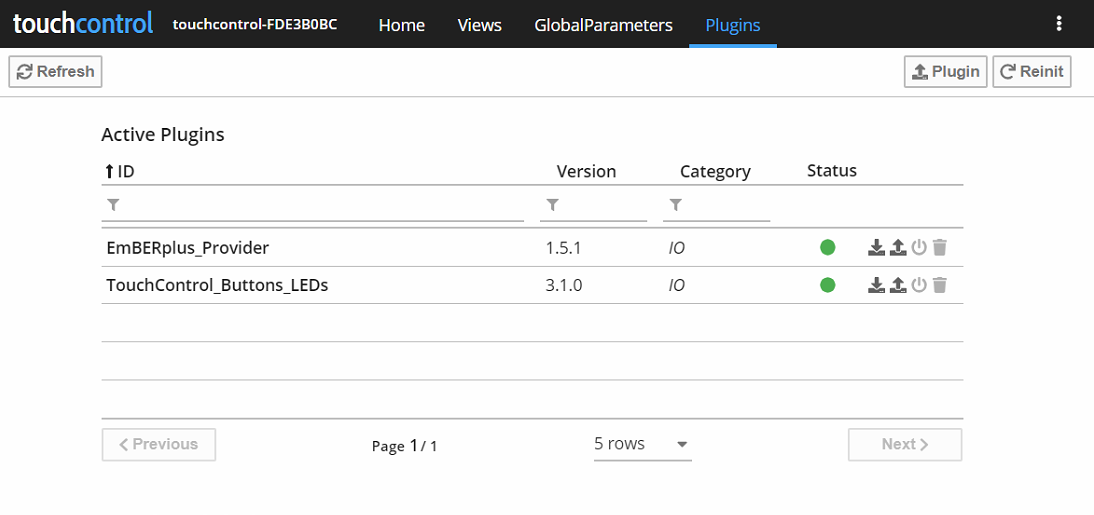Delete the EmBERplus_Provider plugin via trash icon
Viewport: 1094px width, 515px height.
pyautogui.click(x=939, y=248)
